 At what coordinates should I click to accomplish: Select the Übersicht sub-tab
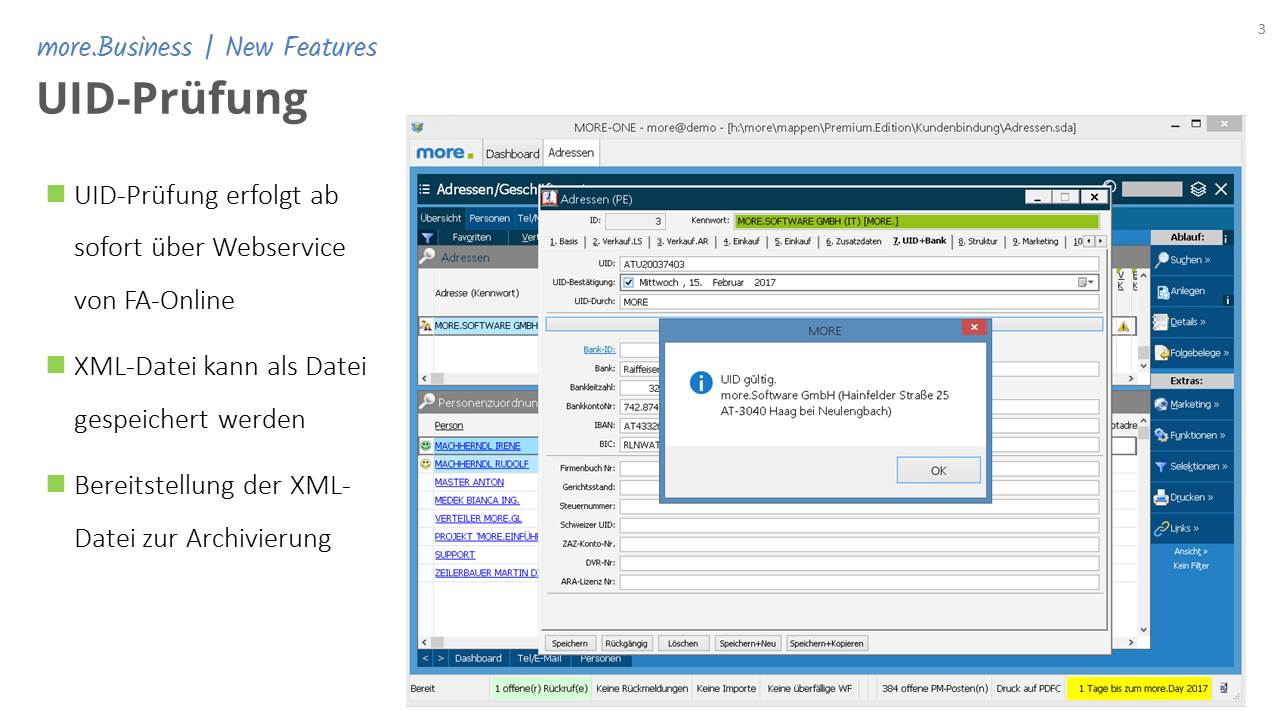(441, 218)
